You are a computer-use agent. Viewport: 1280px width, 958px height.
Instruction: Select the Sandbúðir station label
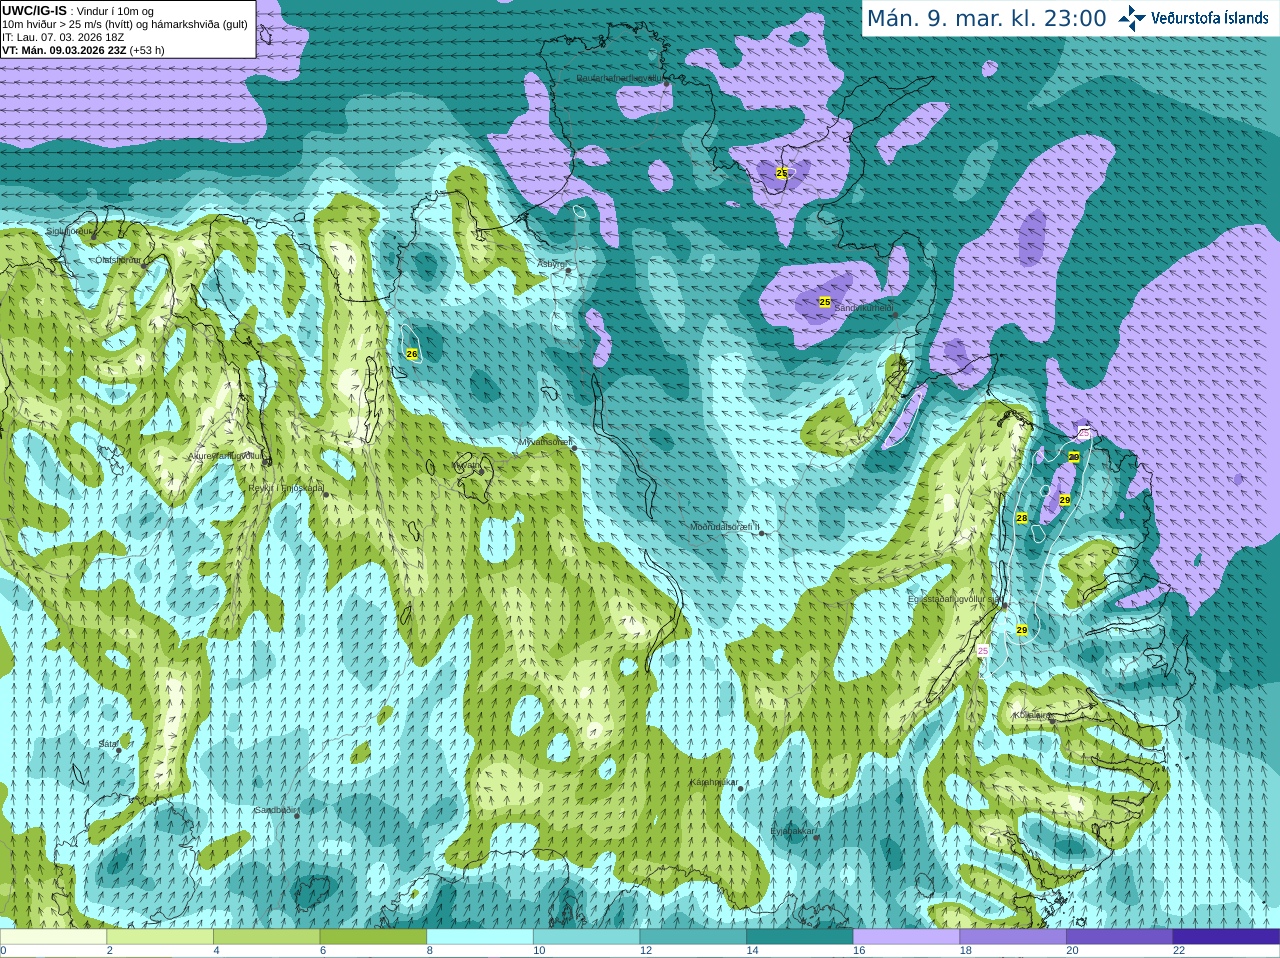click(x=275, y=810)
